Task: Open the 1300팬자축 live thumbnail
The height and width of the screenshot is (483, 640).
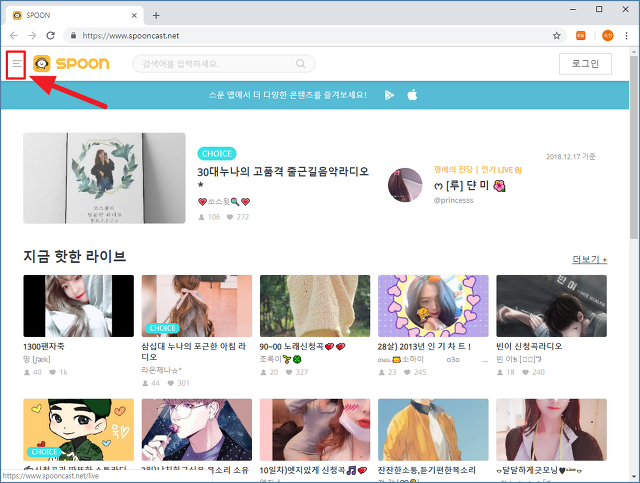Action: (78, 306)
